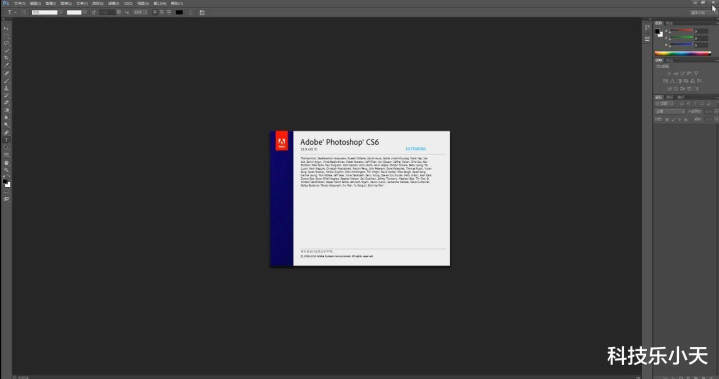Toggle the Character and Paragraph panels
Viewport: 719px width, 379px height.
(202, 12)
